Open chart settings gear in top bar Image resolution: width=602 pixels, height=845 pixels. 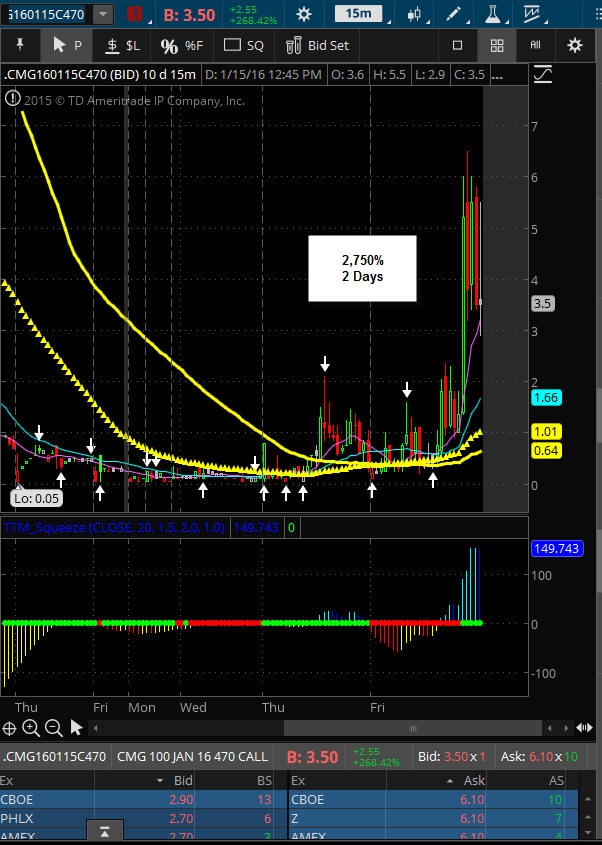304,15
